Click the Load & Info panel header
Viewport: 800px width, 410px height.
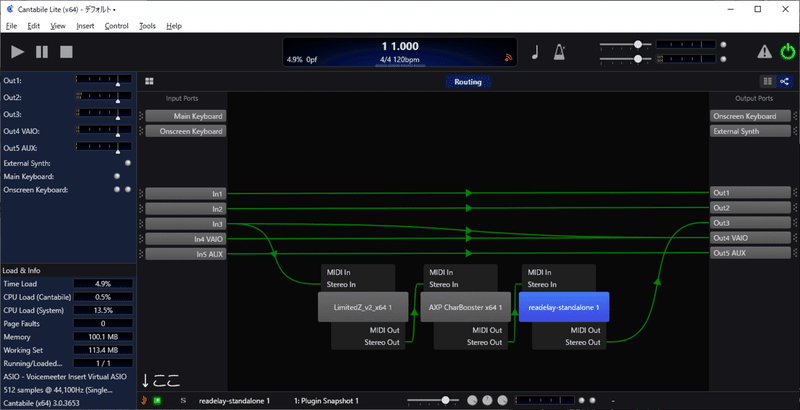point(68,271)
